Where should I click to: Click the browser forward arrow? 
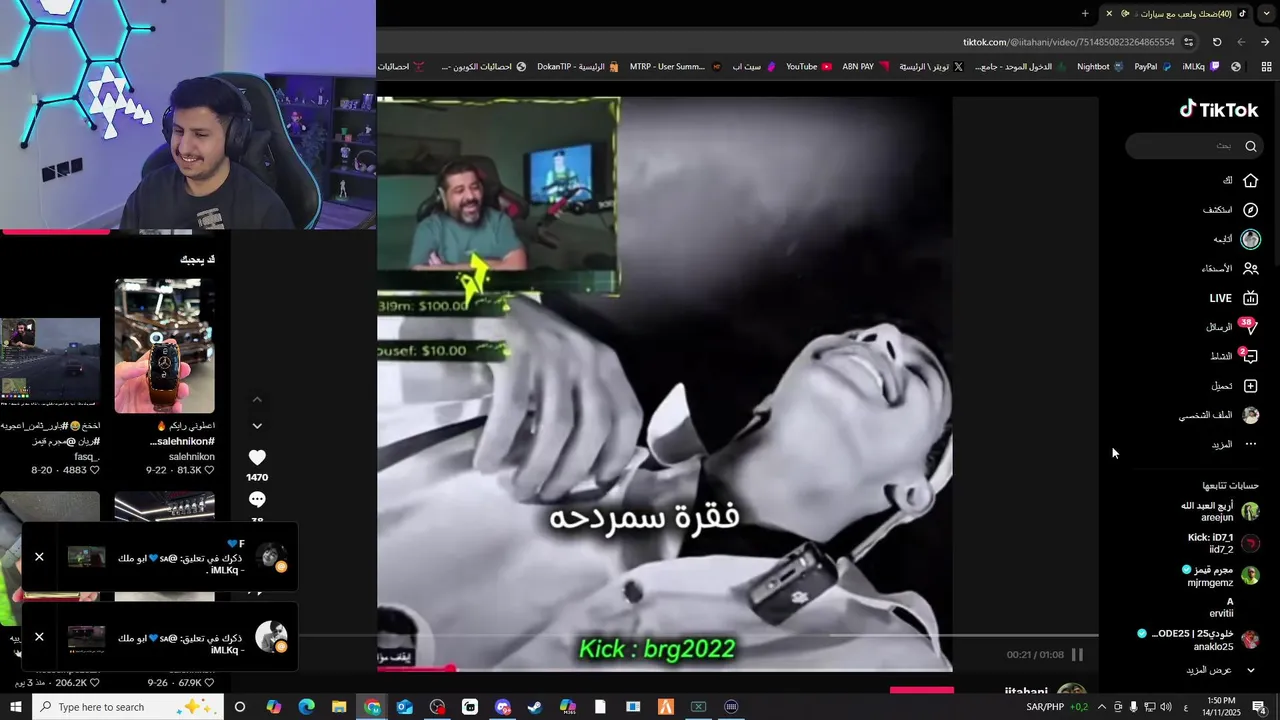click(x=1241, y=42)
